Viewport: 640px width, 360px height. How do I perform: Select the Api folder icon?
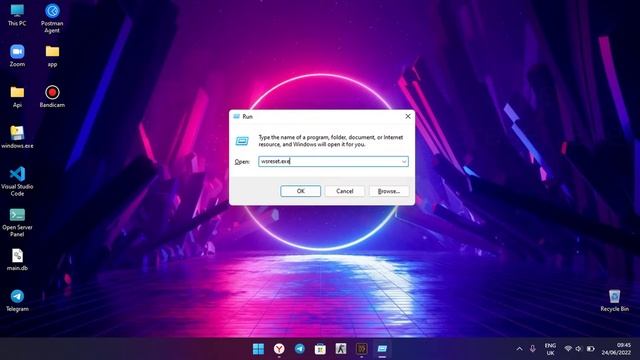click(17, 97)
